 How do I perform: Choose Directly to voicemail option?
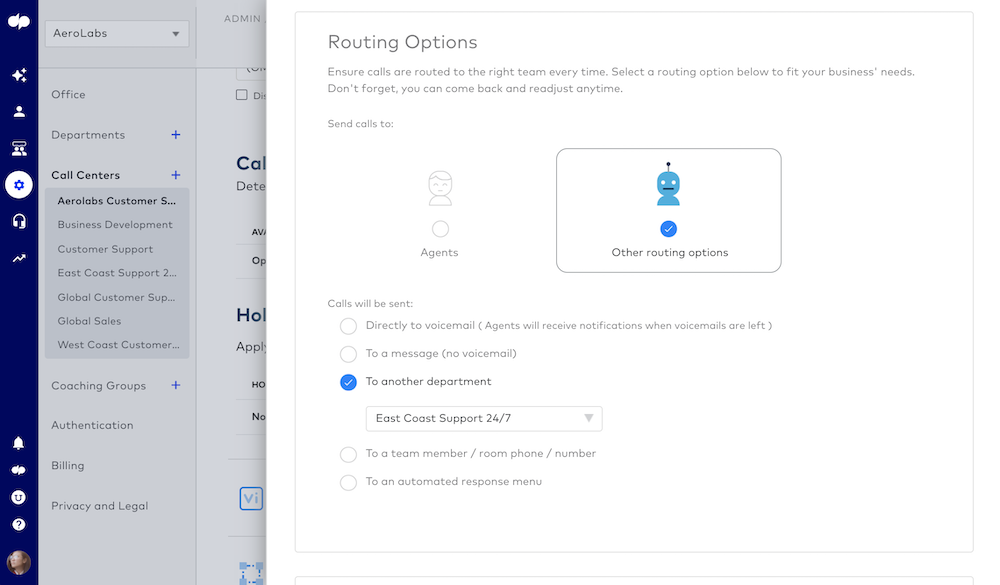(348, 326)
